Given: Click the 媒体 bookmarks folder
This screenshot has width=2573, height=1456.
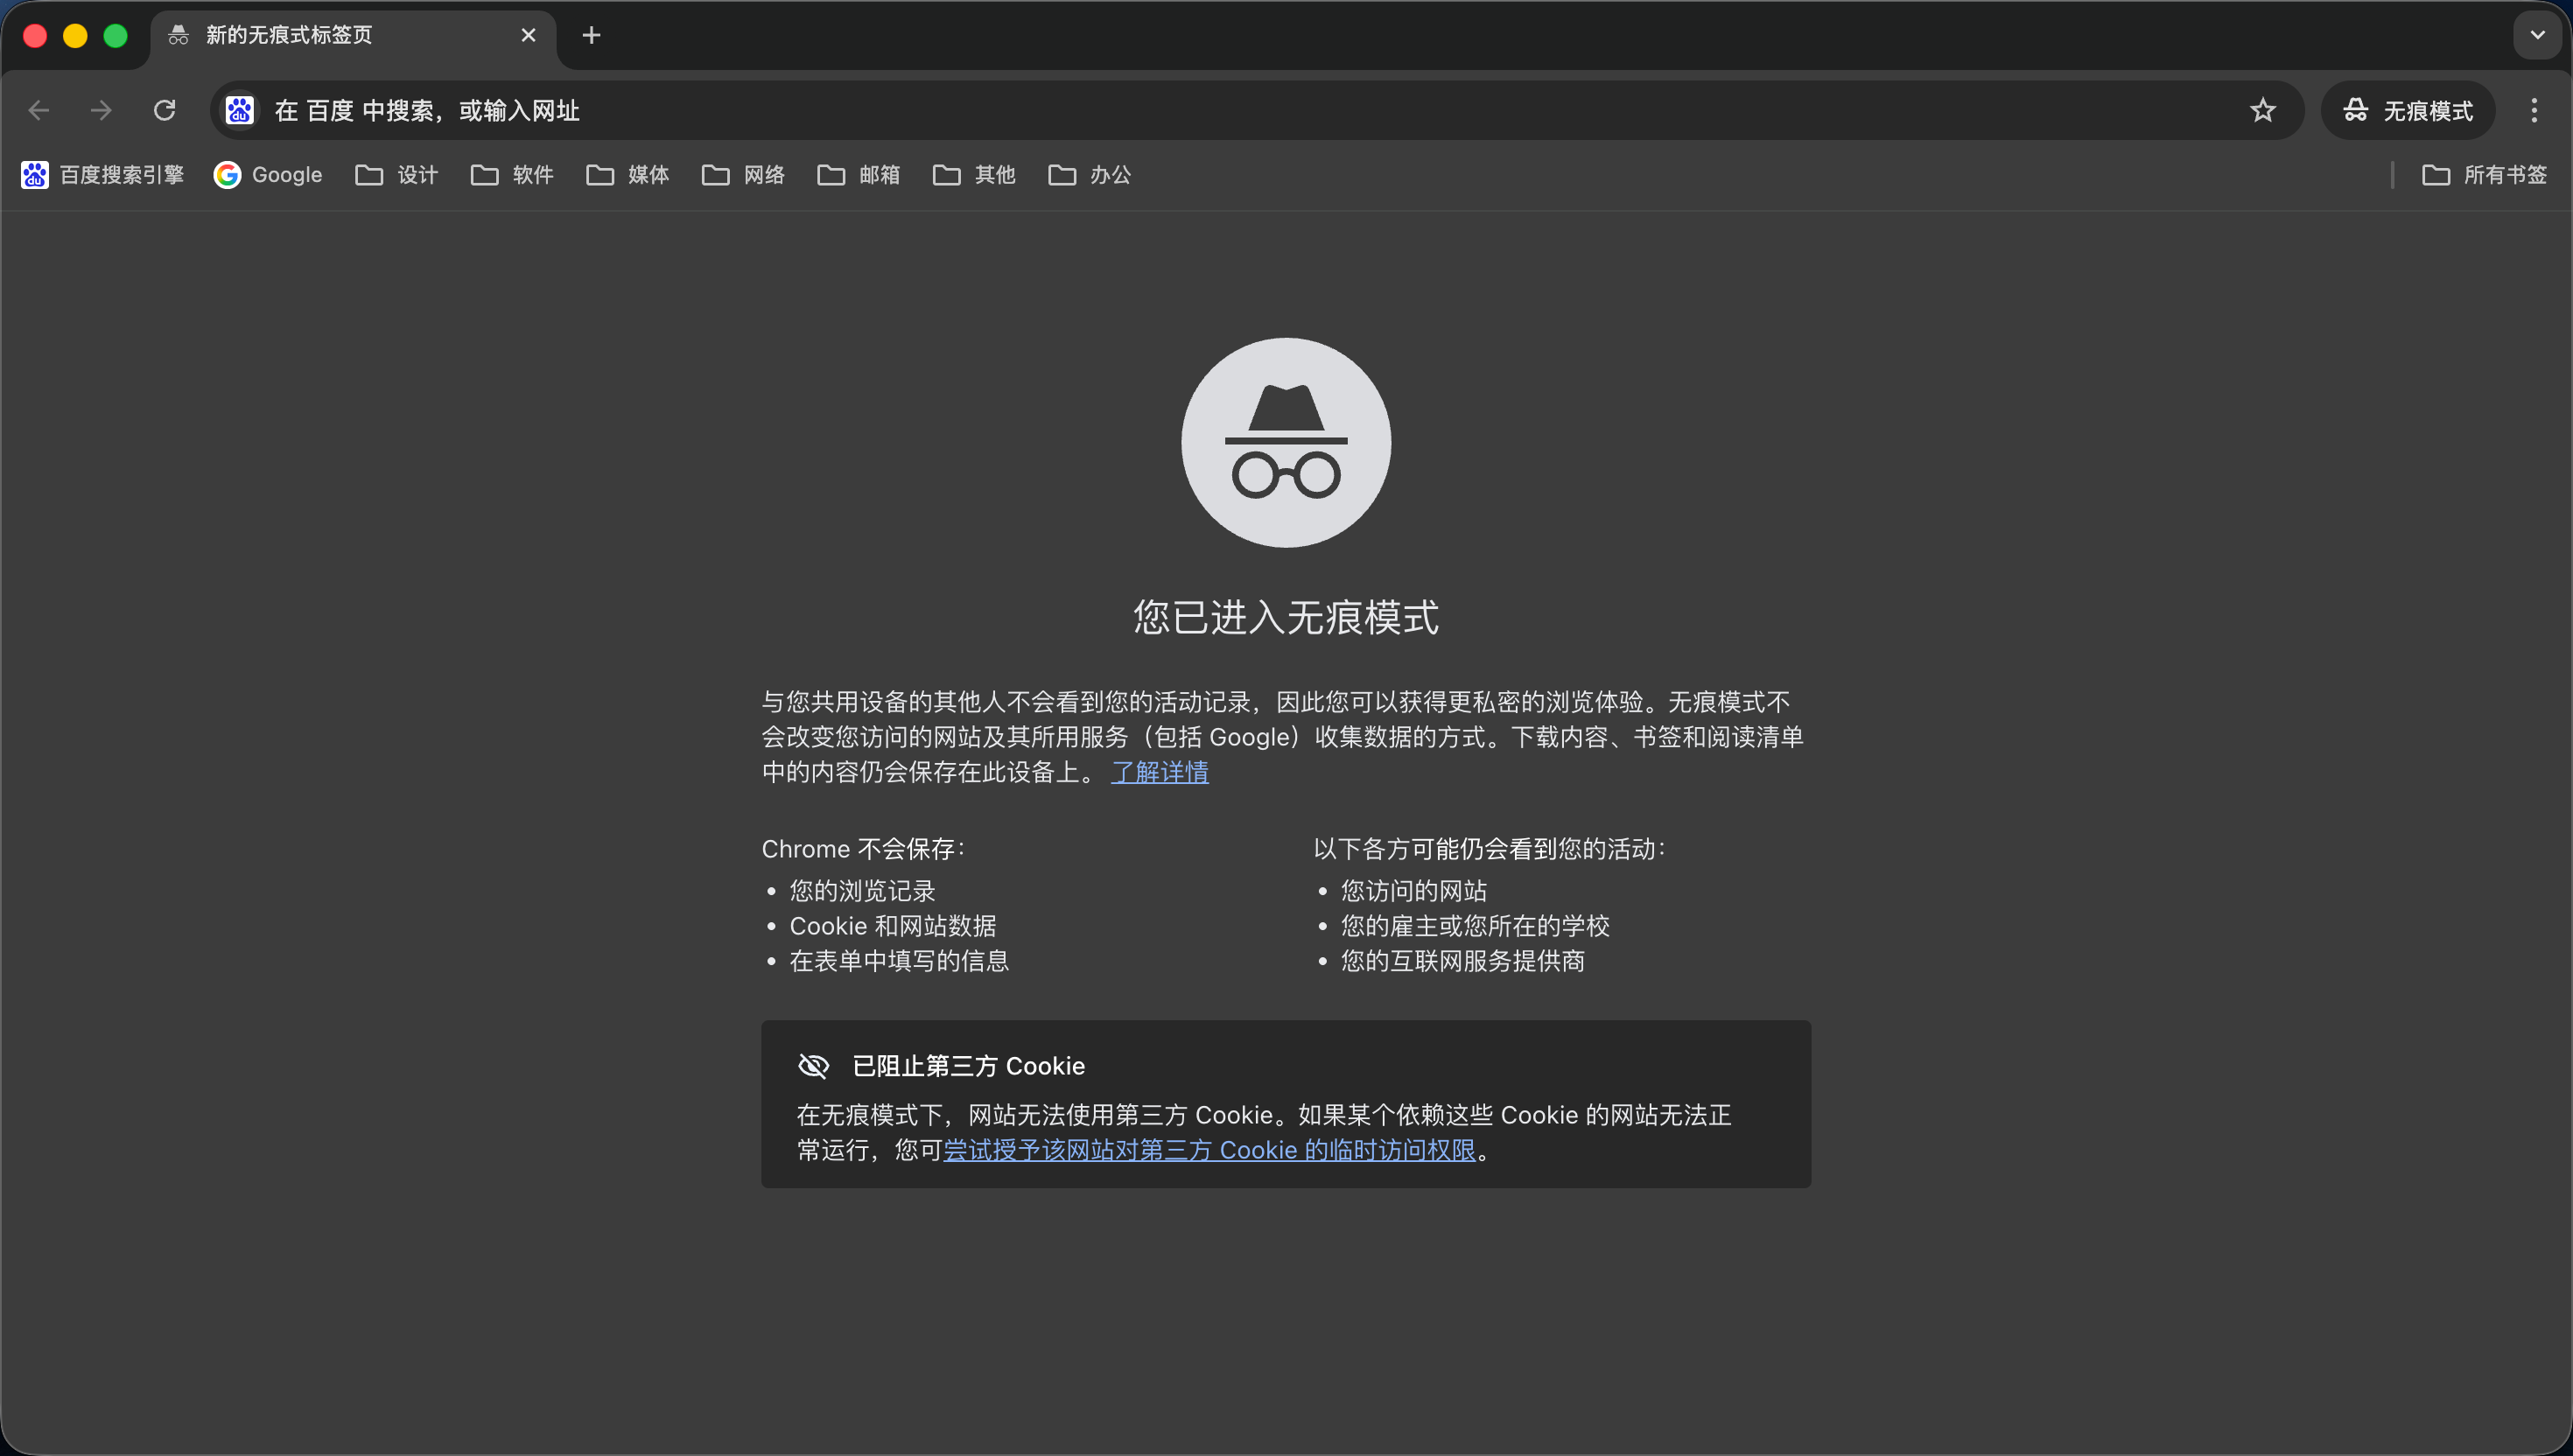Looking at the screenshot, I should (x=626, y=174).
